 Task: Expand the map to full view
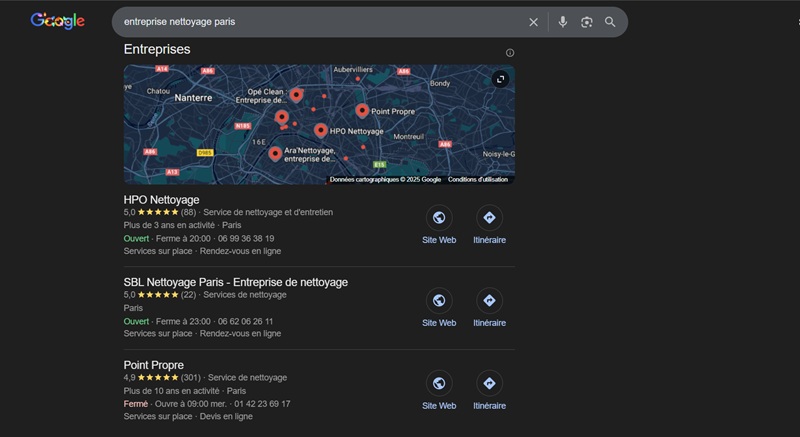click(501, 79)
